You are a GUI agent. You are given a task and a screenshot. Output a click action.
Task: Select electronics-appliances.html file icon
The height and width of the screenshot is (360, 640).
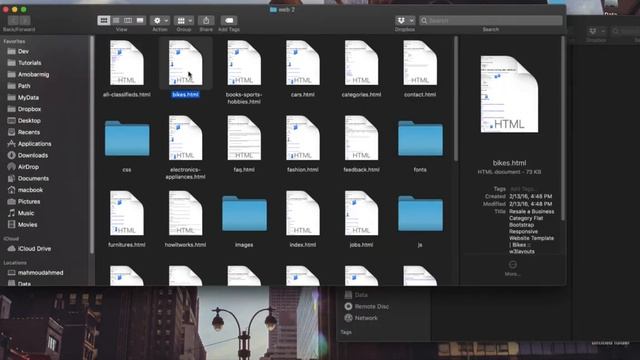click(185, 138)
